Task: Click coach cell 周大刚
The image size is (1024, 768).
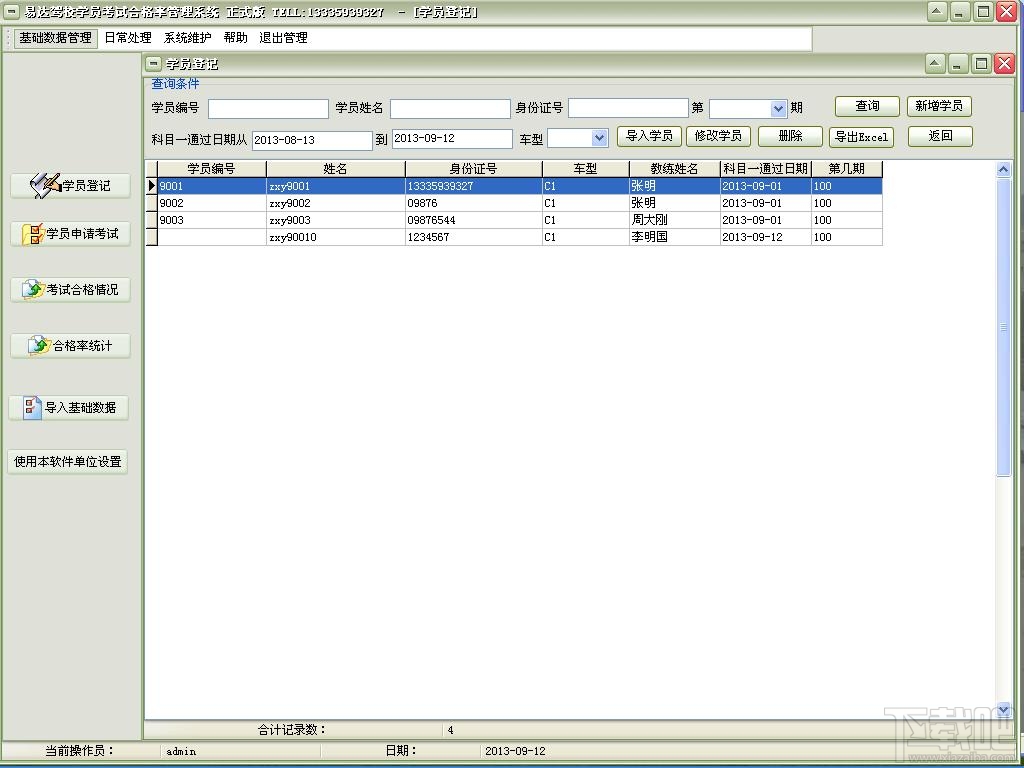Action: coord(675,220)
